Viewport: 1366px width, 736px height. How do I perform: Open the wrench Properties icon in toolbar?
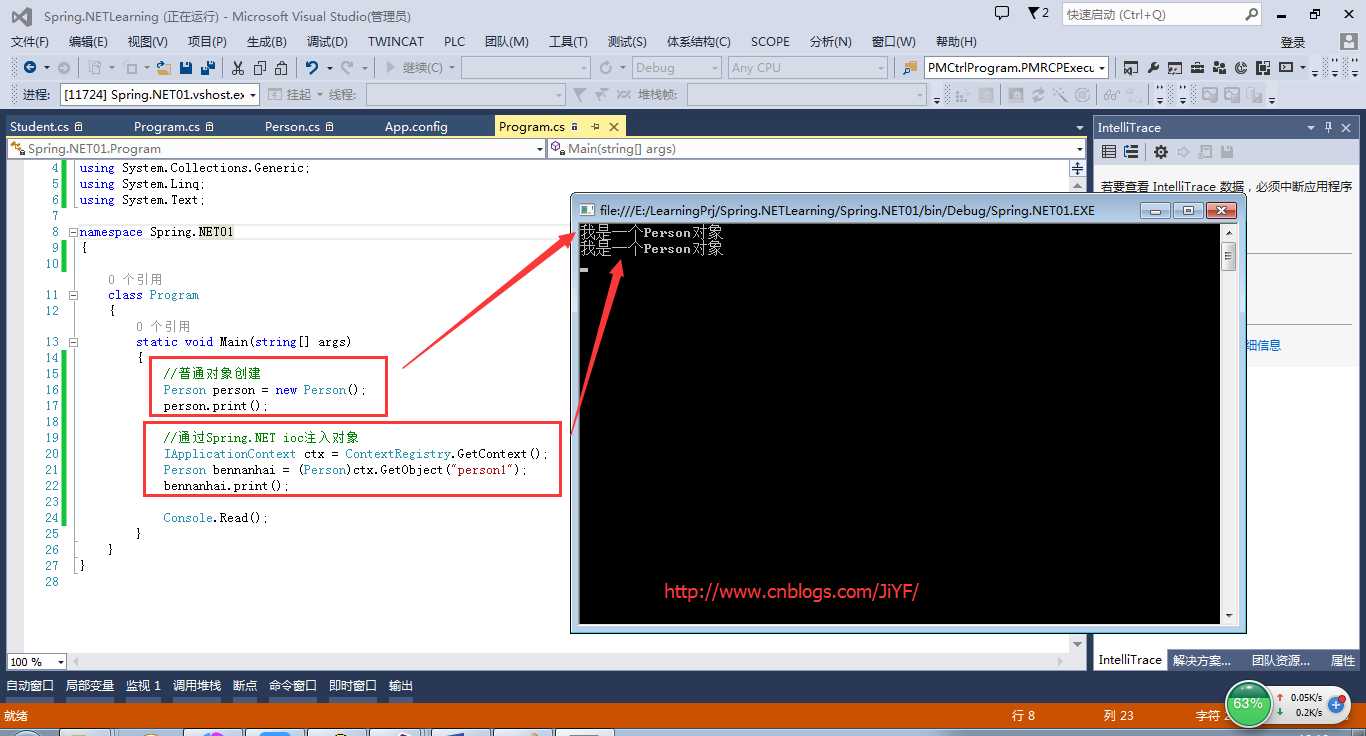click(x=1152, y=68)
